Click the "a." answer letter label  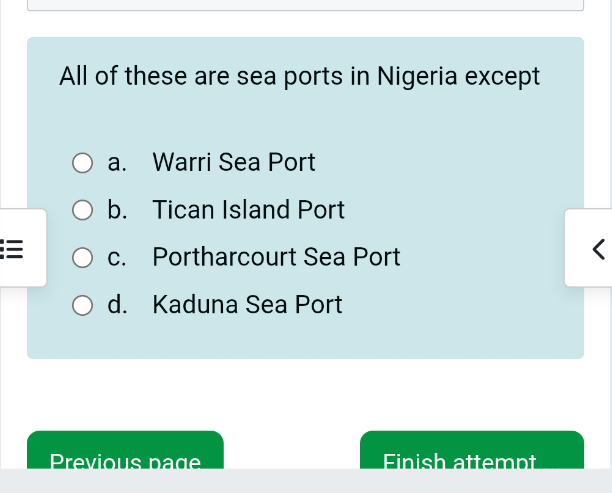coord(117,162)
